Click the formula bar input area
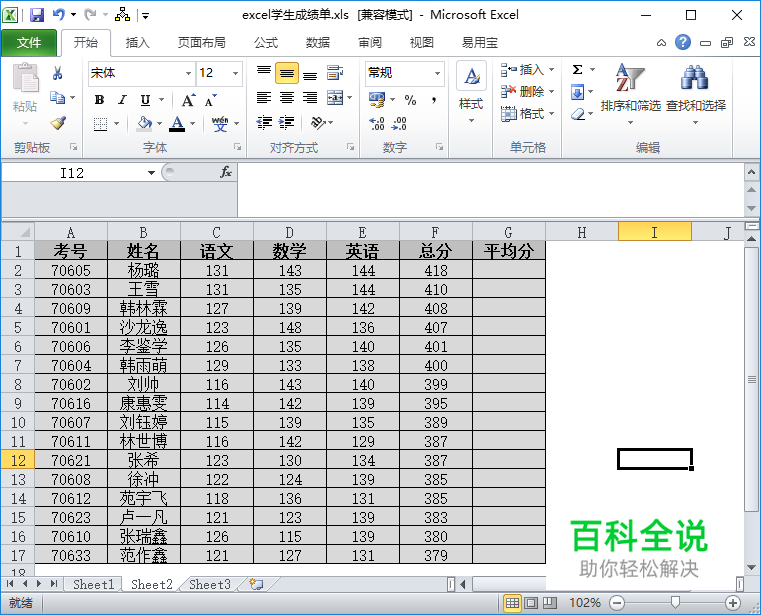The height and width of the screenshot is (615, 761). 490,190
